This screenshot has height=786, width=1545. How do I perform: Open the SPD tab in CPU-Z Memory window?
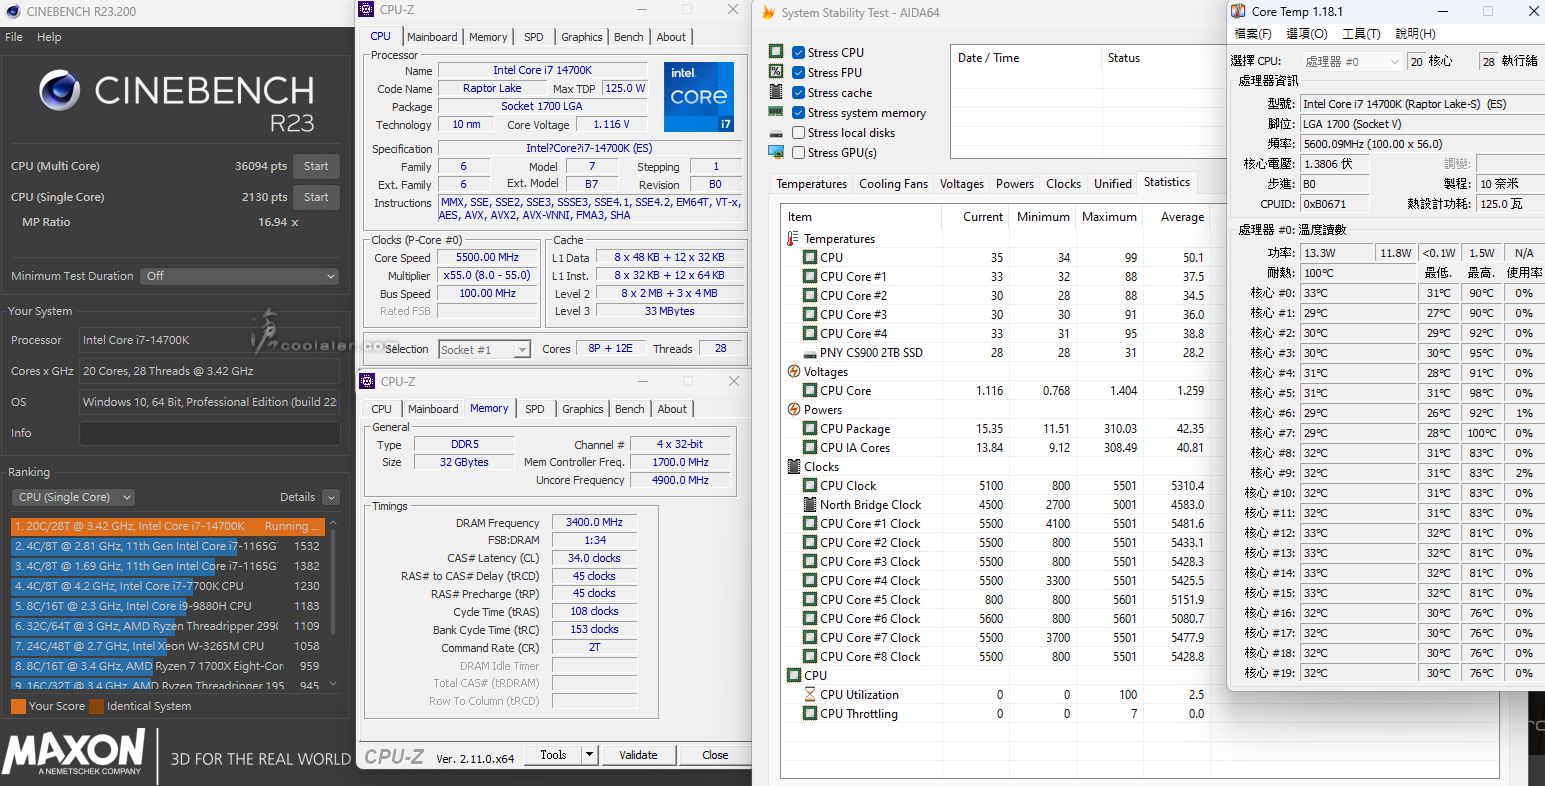coord(535,409)
